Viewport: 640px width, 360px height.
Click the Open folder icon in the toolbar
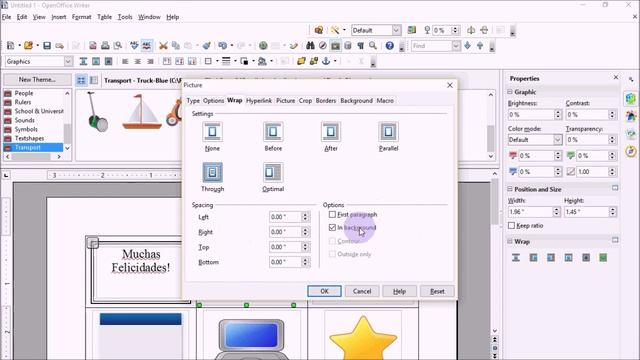pyautogui.click(x=28, y=46)
